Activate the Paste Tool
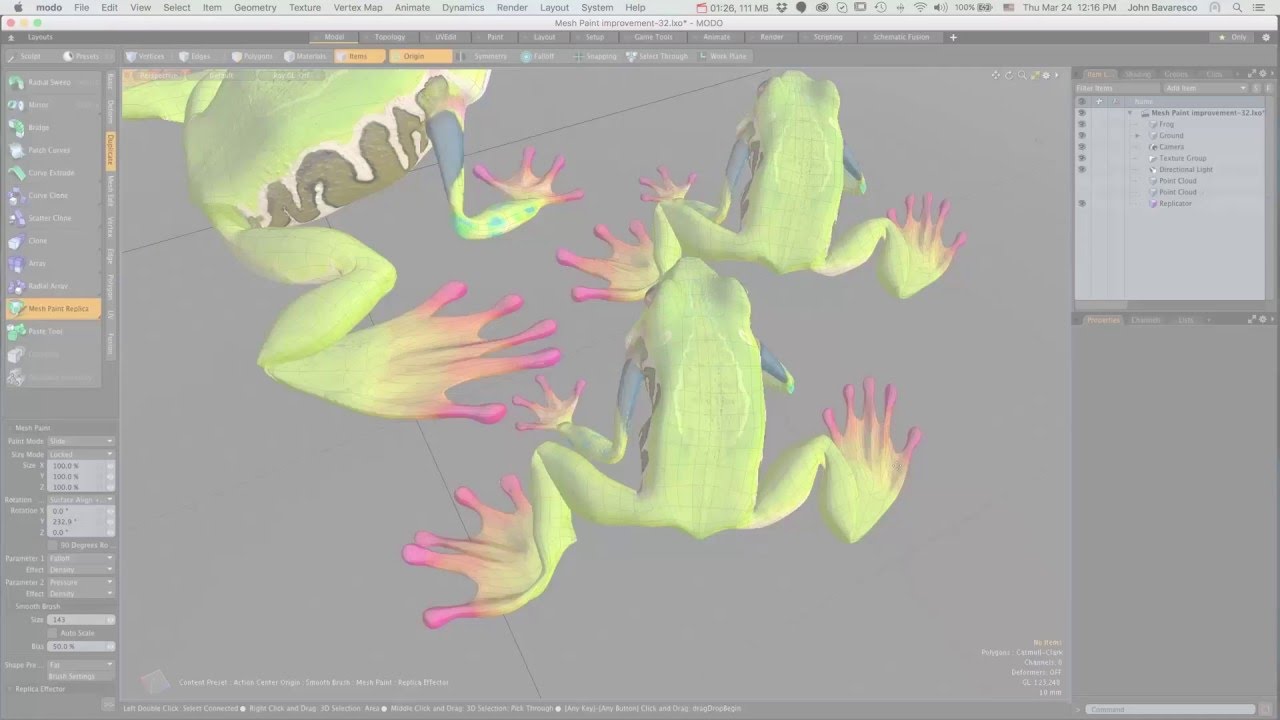Viewport: 1280px width, 720px height. click(52, 331)
